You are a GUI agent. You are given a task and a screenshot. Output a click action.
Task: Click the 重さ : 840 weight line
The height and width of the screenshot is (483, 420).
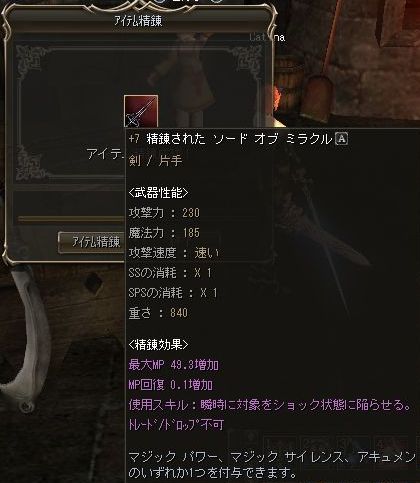coord(158,313)
